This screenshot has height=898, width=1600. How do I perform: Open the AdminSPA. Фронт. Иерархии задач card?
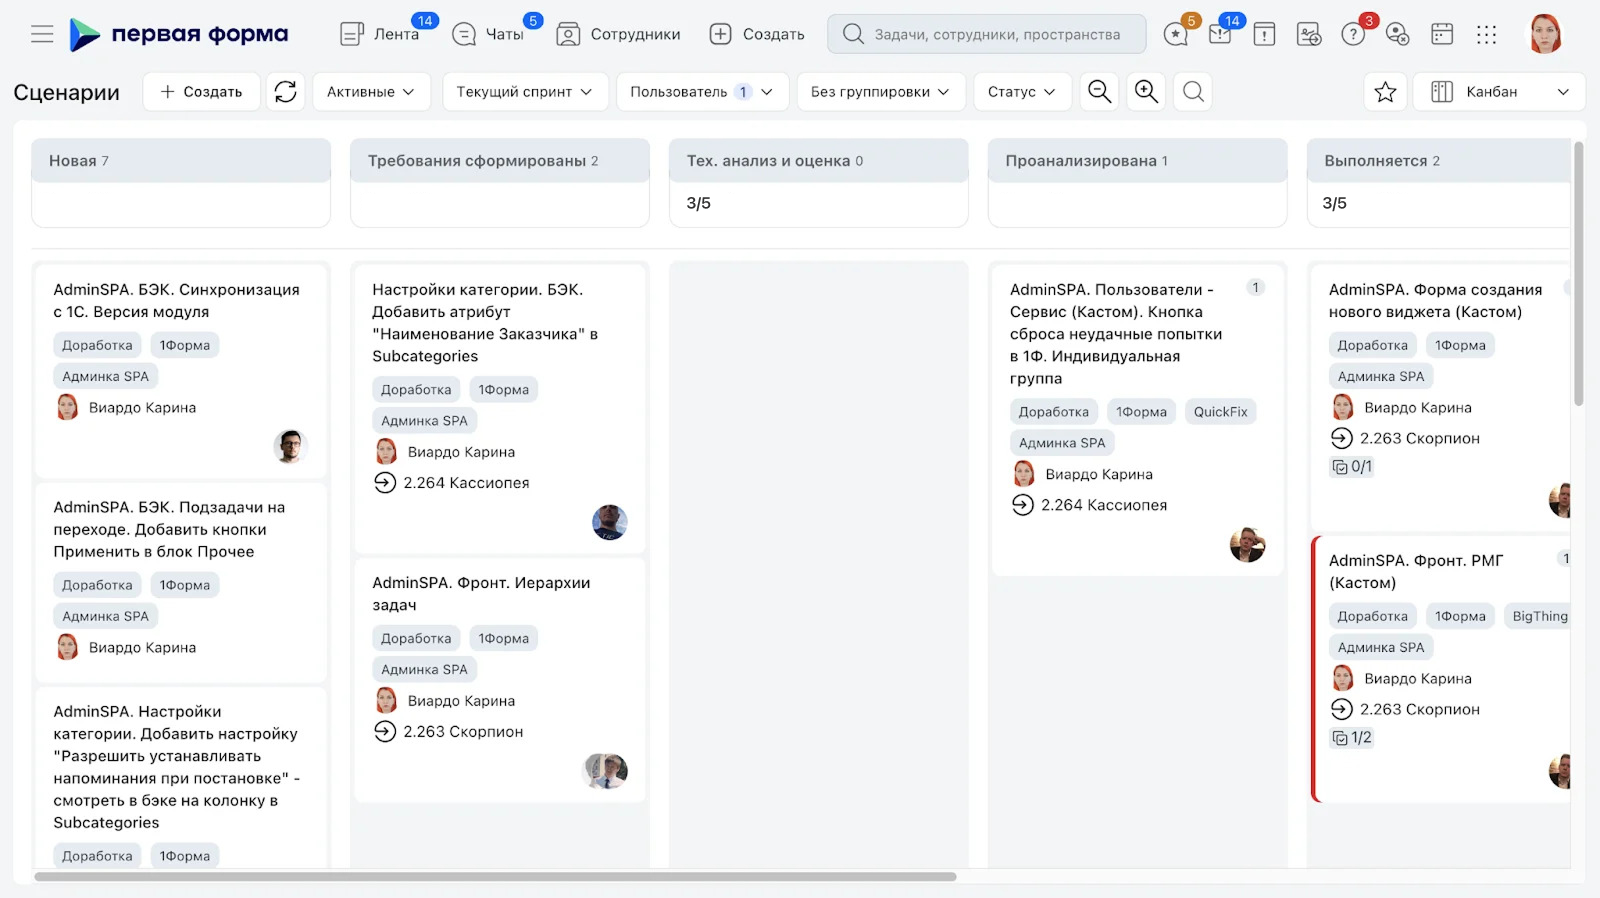[x=500, y=679]
